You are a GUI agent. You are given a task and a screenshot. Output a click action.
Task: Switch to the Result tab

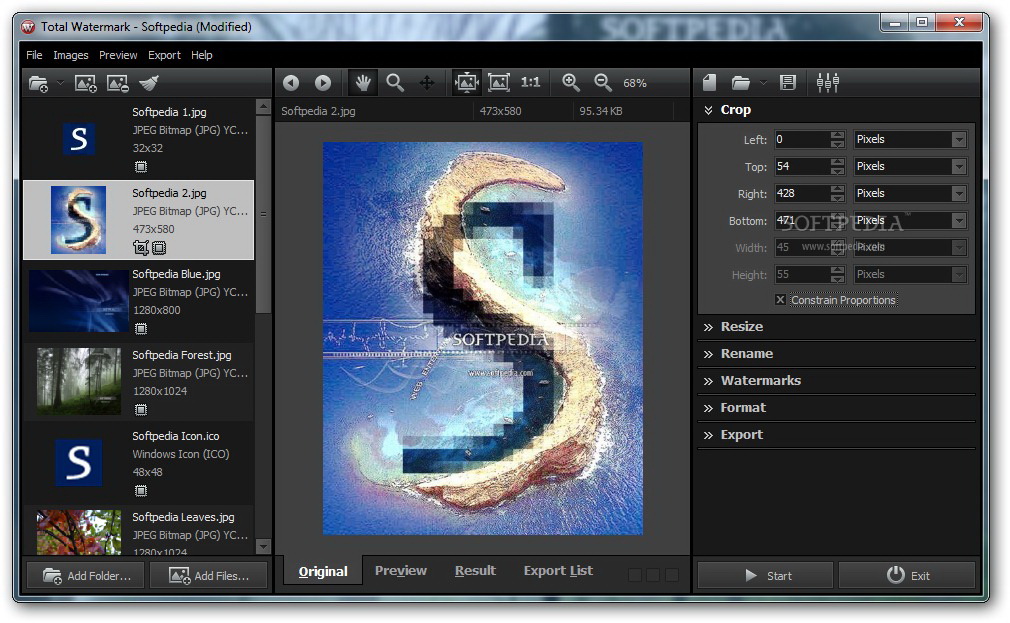(475, 571)
